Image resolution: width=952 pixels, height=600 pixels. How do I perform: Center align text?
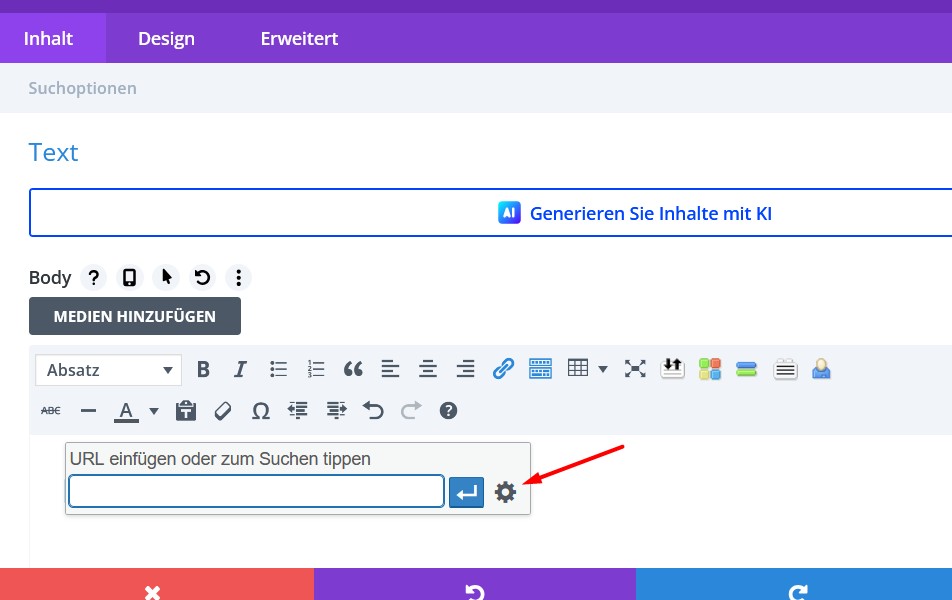[x=428, y=369]
